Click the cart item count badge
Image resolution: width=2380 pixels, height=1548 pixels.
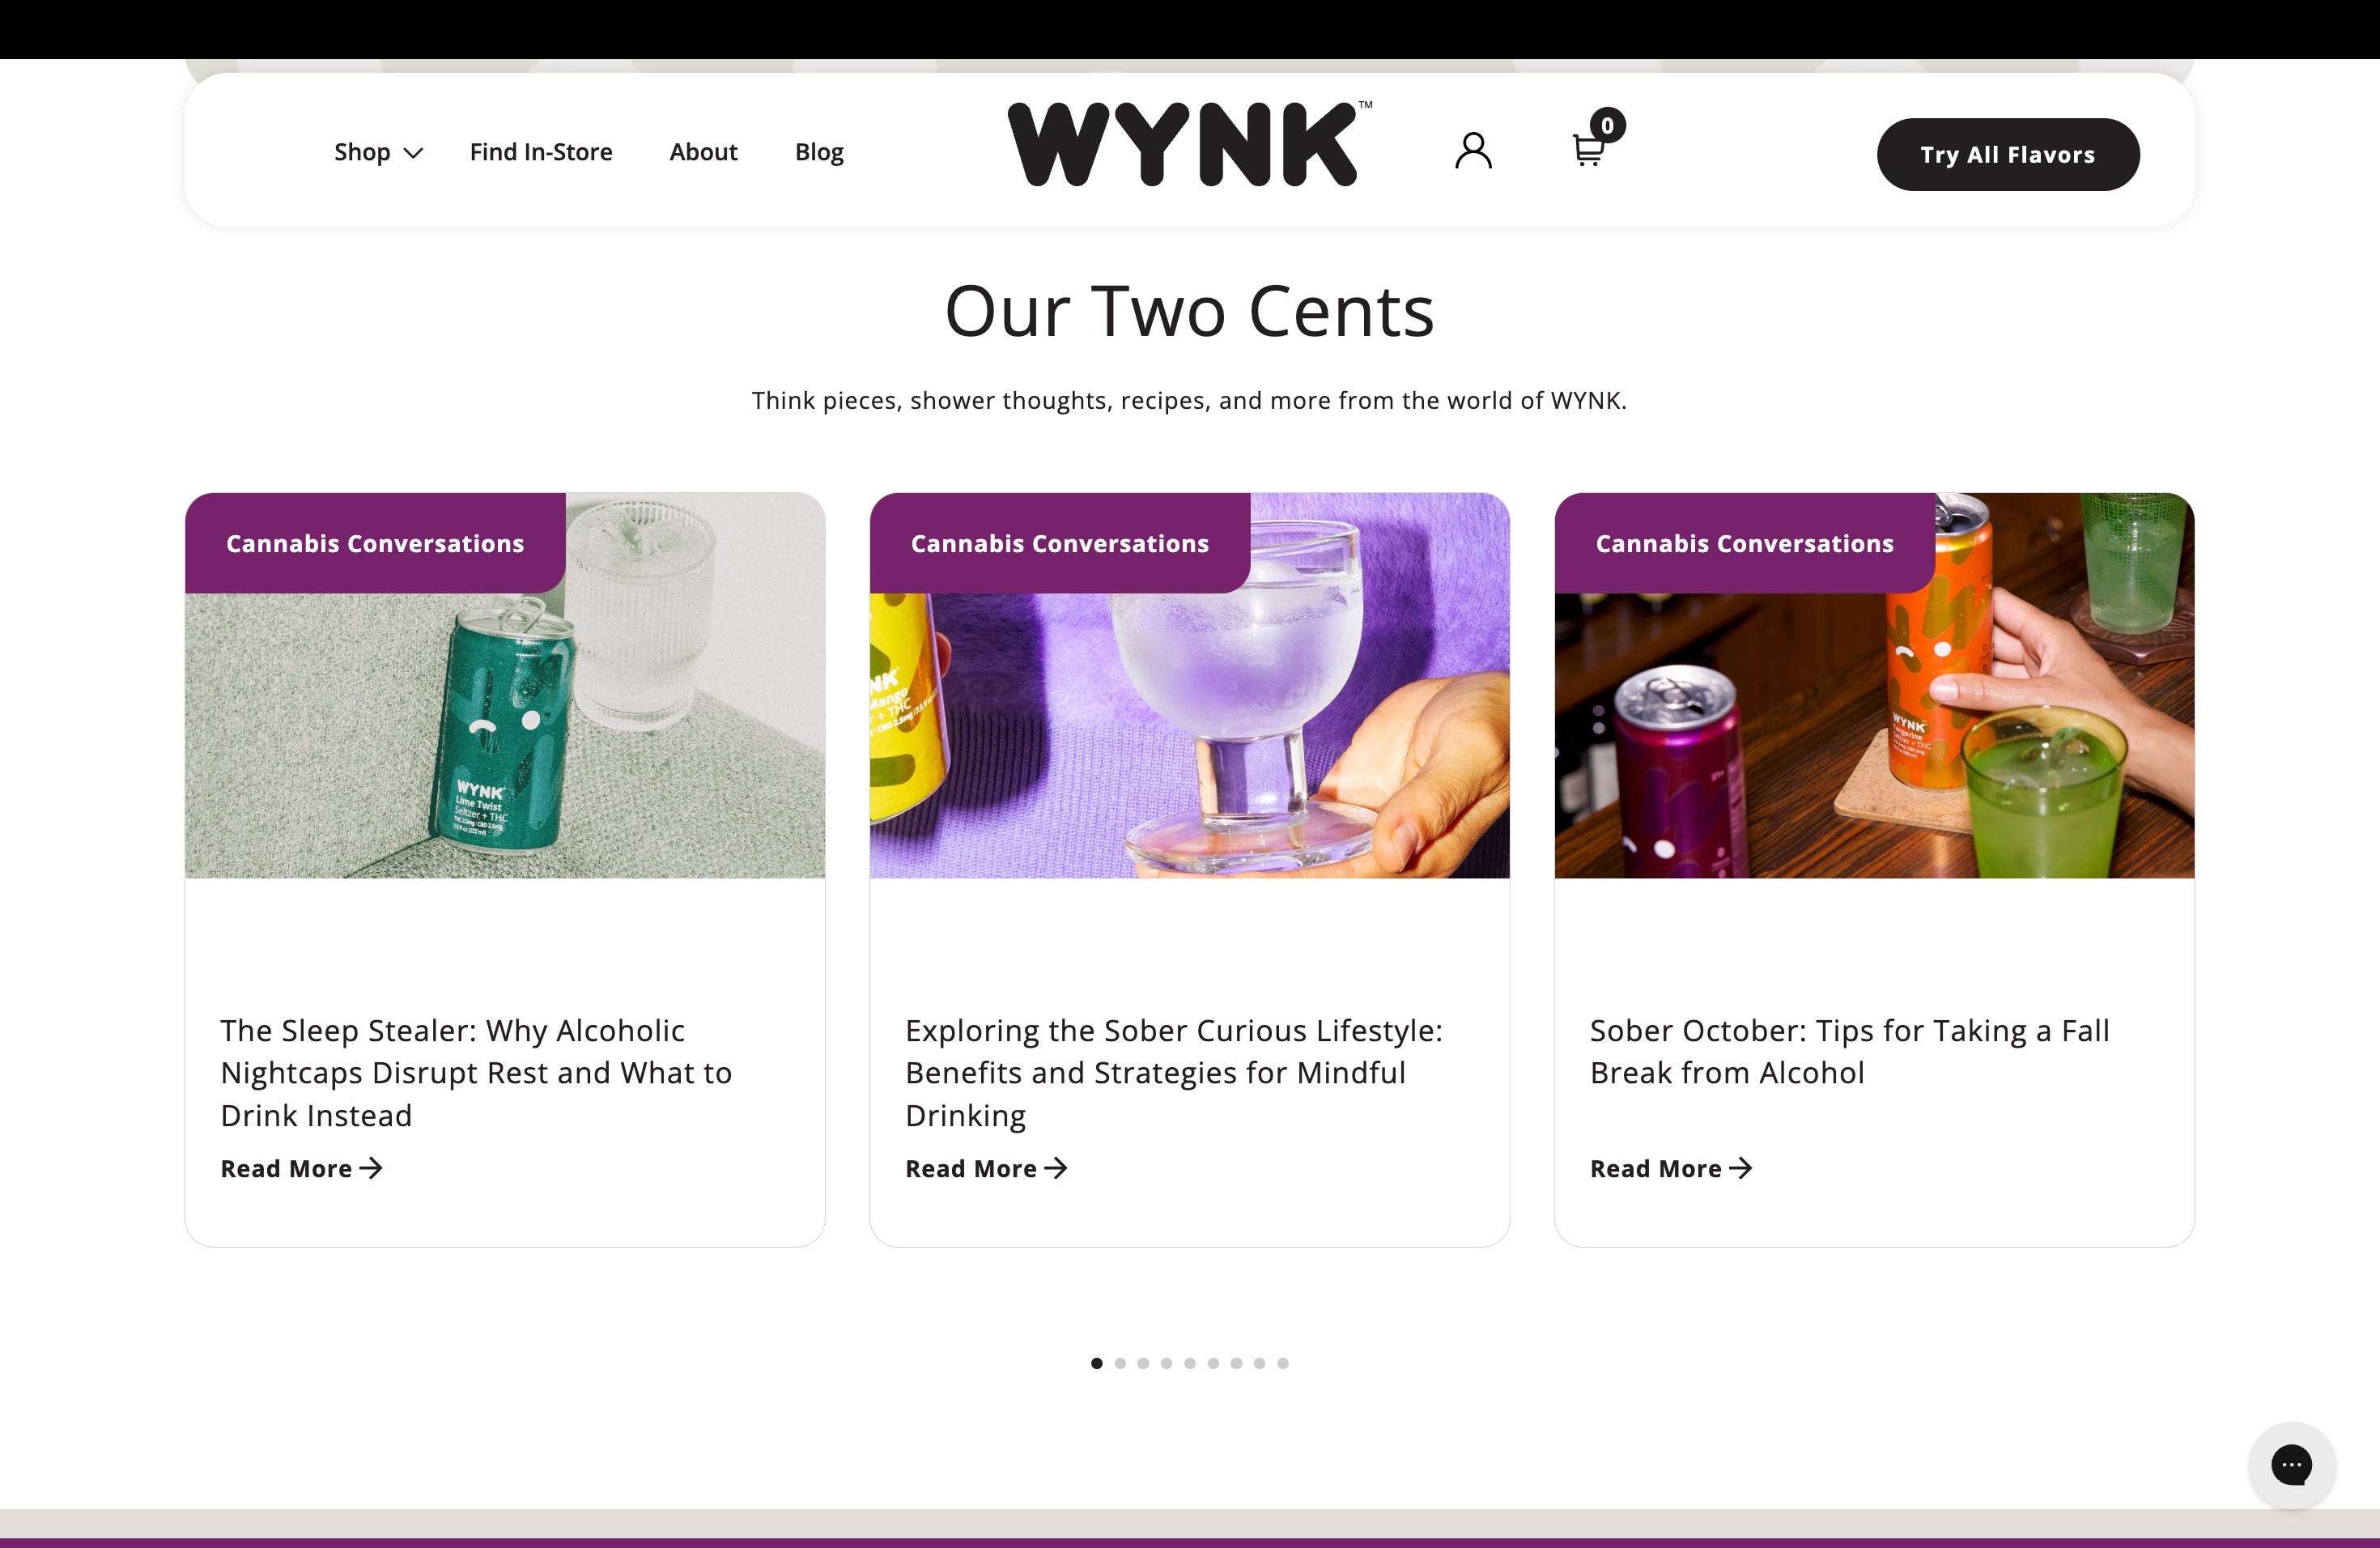pyautogui.click(x=1608, y=125)
